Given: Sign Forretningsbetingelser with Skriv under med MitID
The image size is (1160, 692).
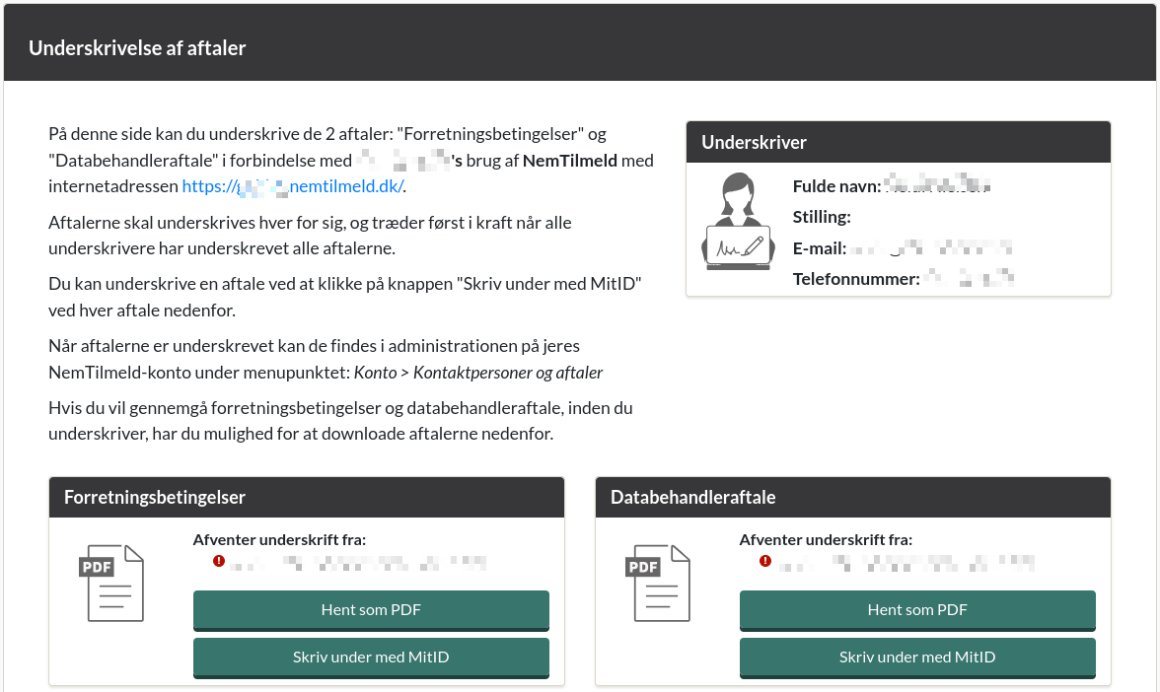Looking at the screenshot, I should [371, 657].
